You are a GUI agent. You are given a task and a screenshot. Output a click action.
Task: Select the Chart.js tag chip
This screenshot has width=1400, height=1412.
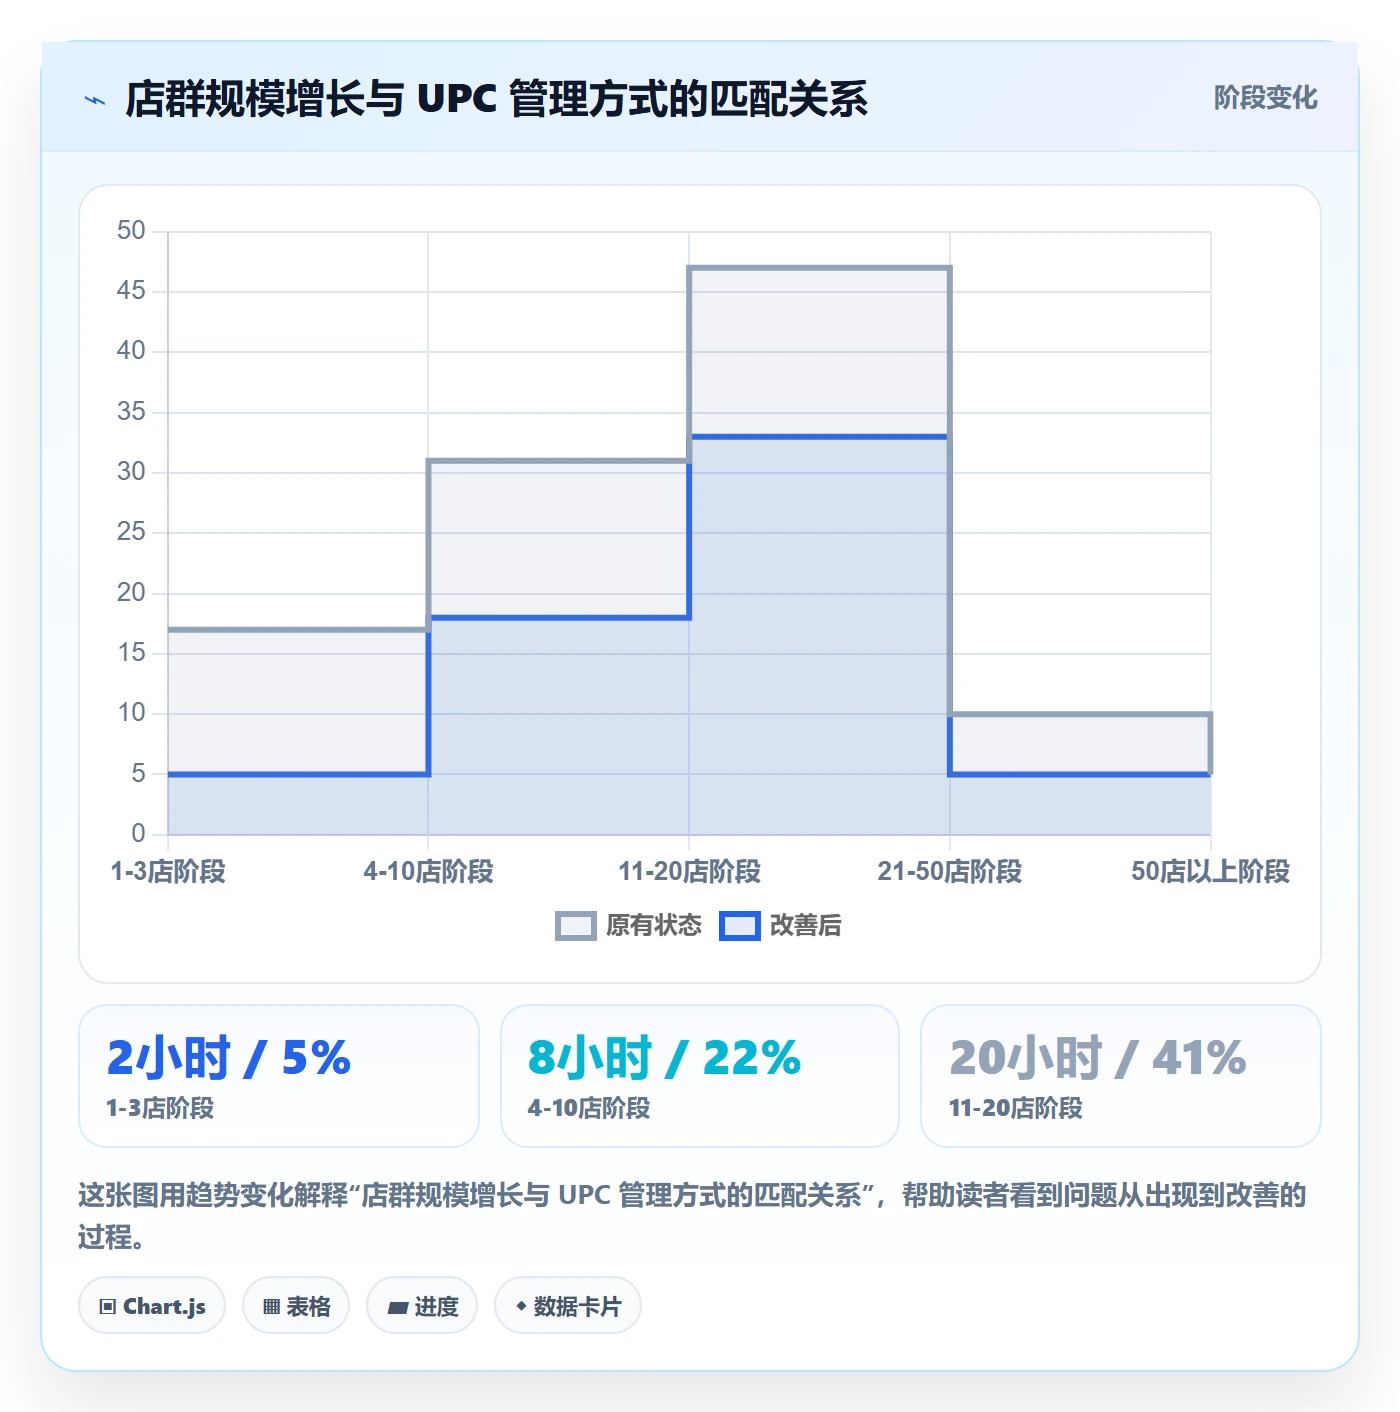[x=152, y=1306]
